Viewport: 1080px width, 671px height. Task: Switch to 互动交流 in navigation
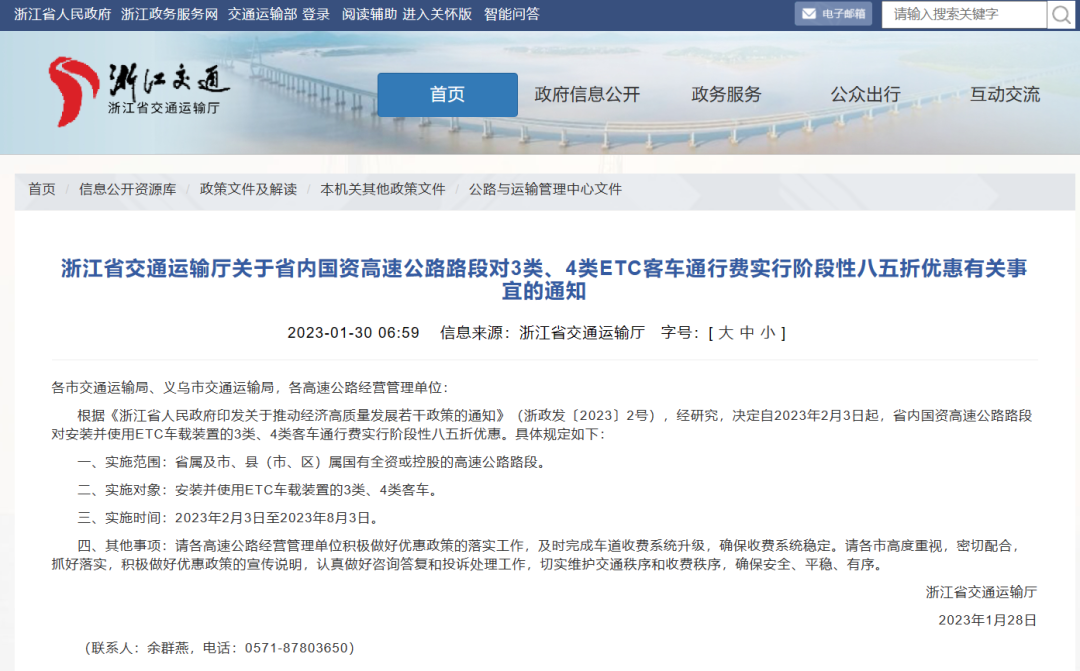pyautogui.click(x=1004, y=95)
